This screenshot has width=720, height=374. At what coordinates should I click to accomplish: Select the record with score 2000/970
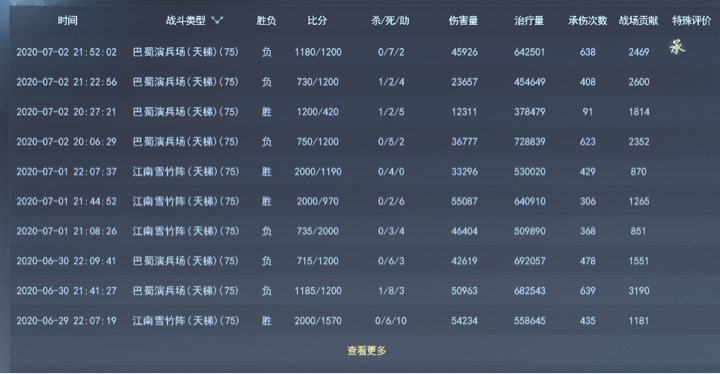point(364,201)
